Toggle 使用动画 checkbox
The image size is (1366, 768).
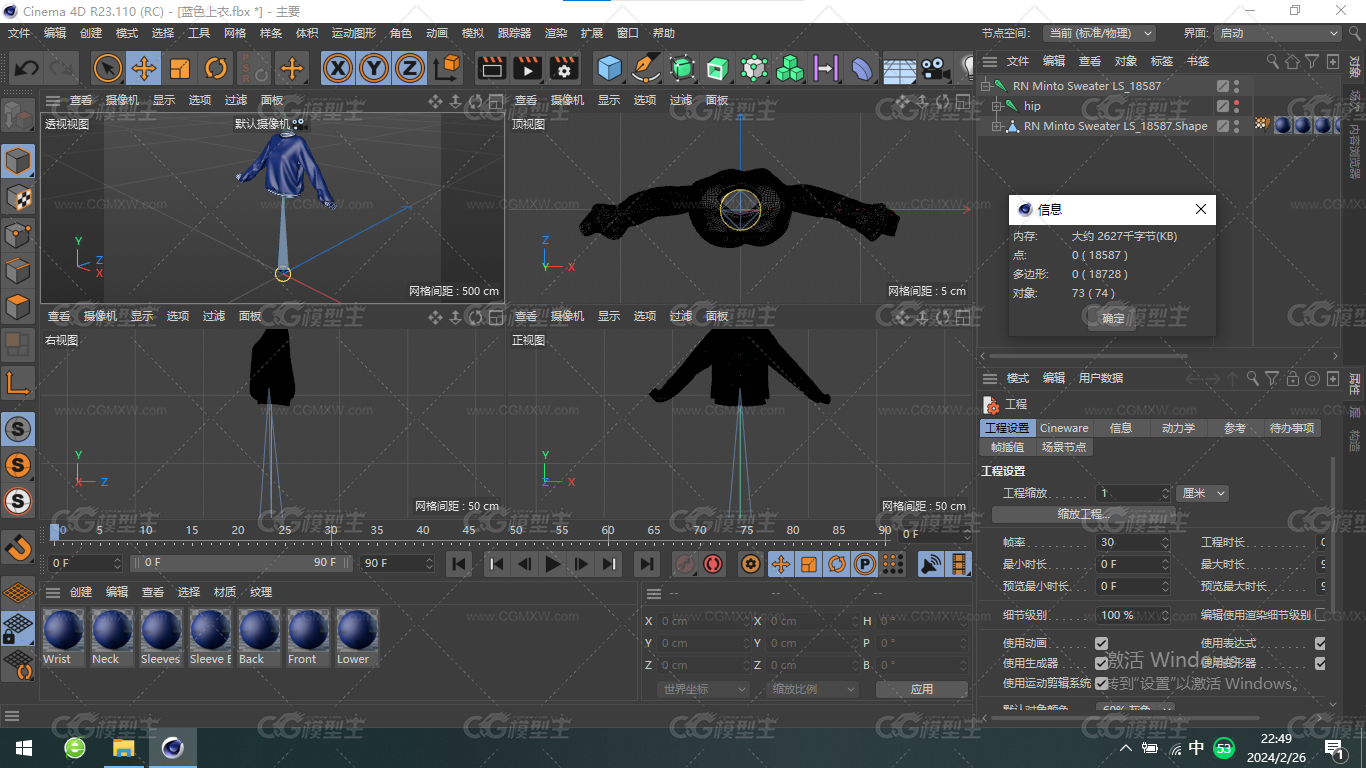click(x=1101, y=643)
